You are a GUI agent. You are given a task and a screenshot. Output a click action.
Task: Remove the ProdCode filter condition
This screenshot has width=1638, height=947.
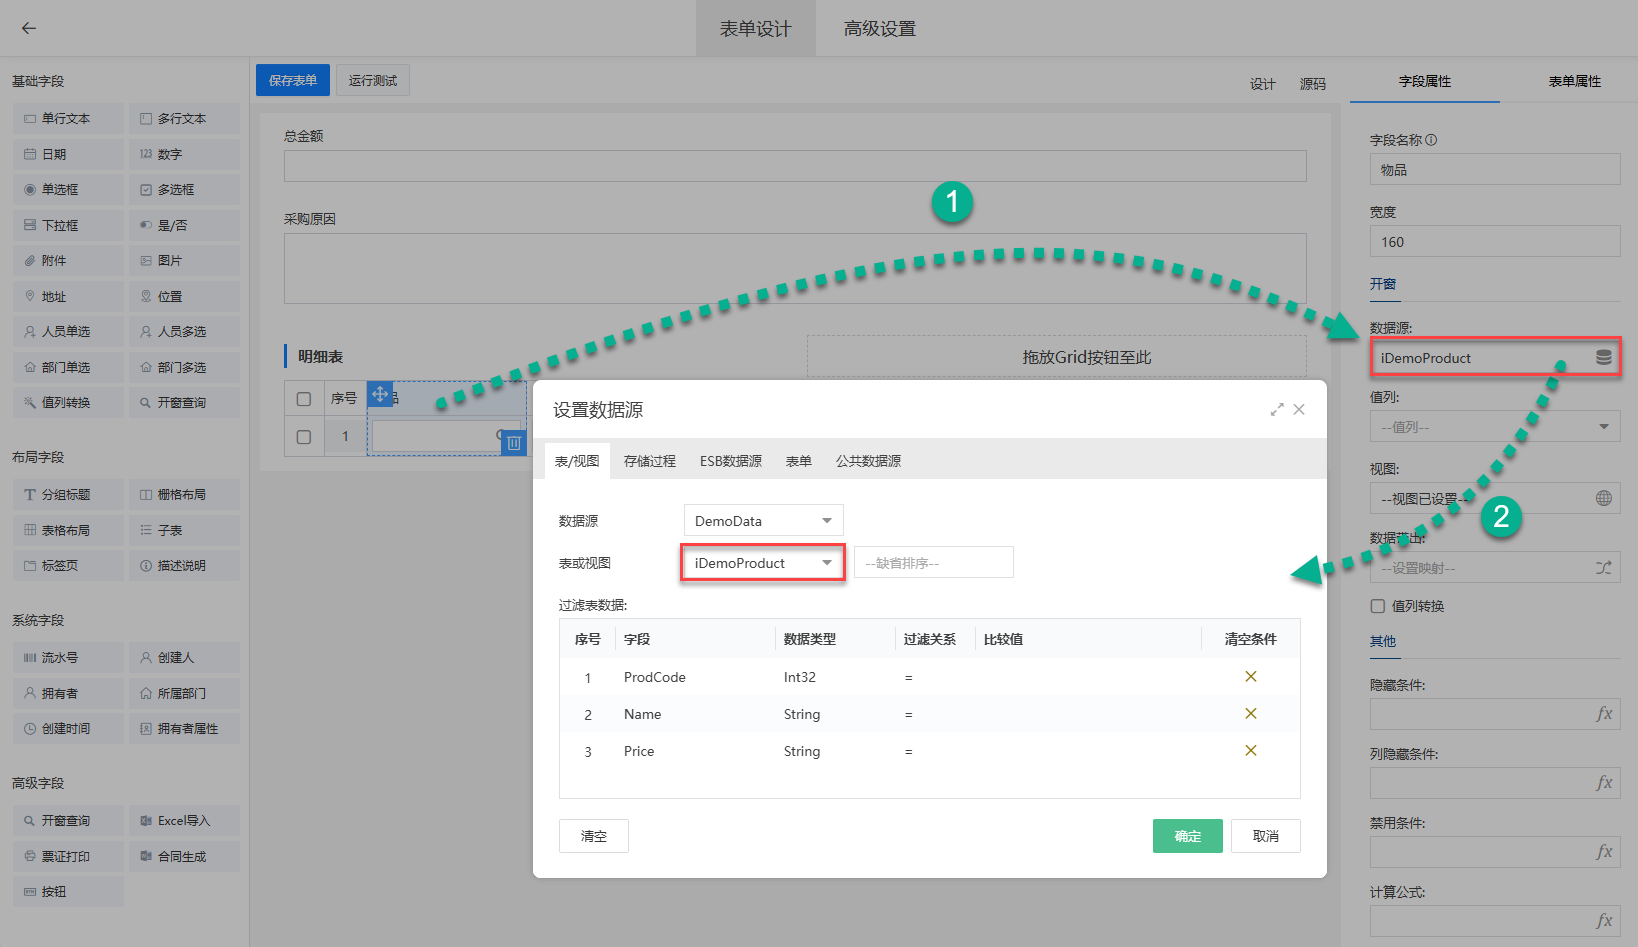click(x=1250, y=677)
